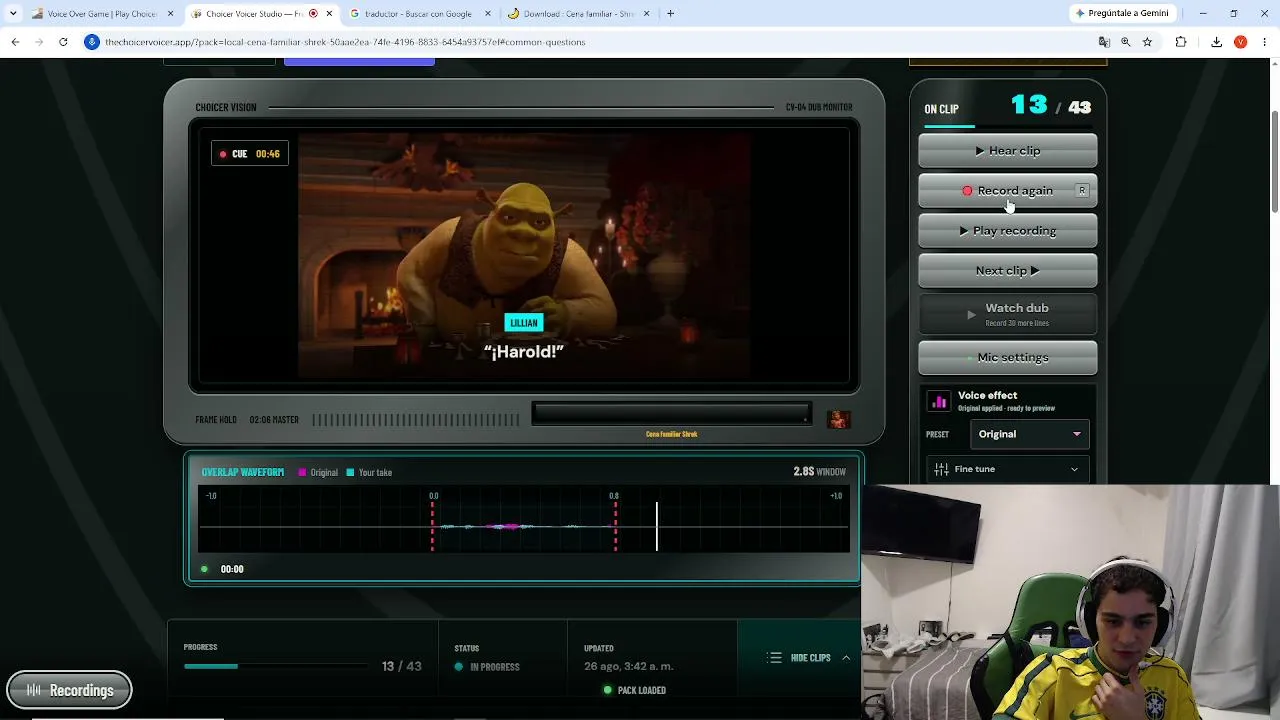Click the ¡Harold! subtitle line

click(x=524, y=352)
